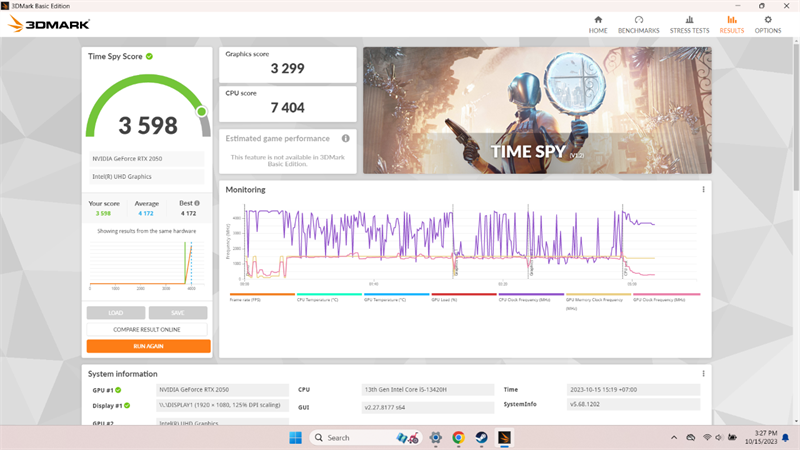Select the Results tab

pos(732,24)
